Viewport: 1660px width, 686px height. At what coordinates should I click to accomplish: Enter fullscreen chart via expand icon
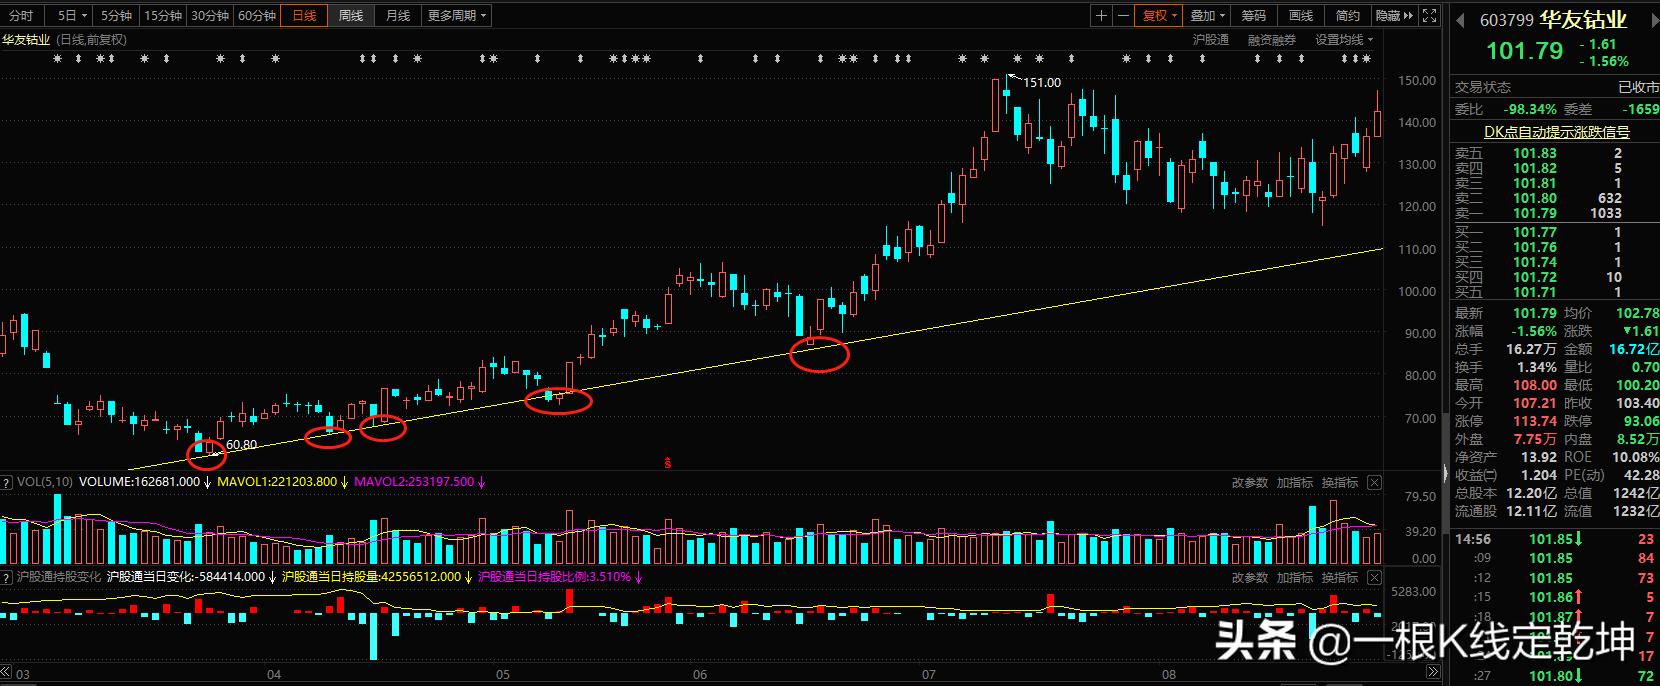(x=1431, y=15)
